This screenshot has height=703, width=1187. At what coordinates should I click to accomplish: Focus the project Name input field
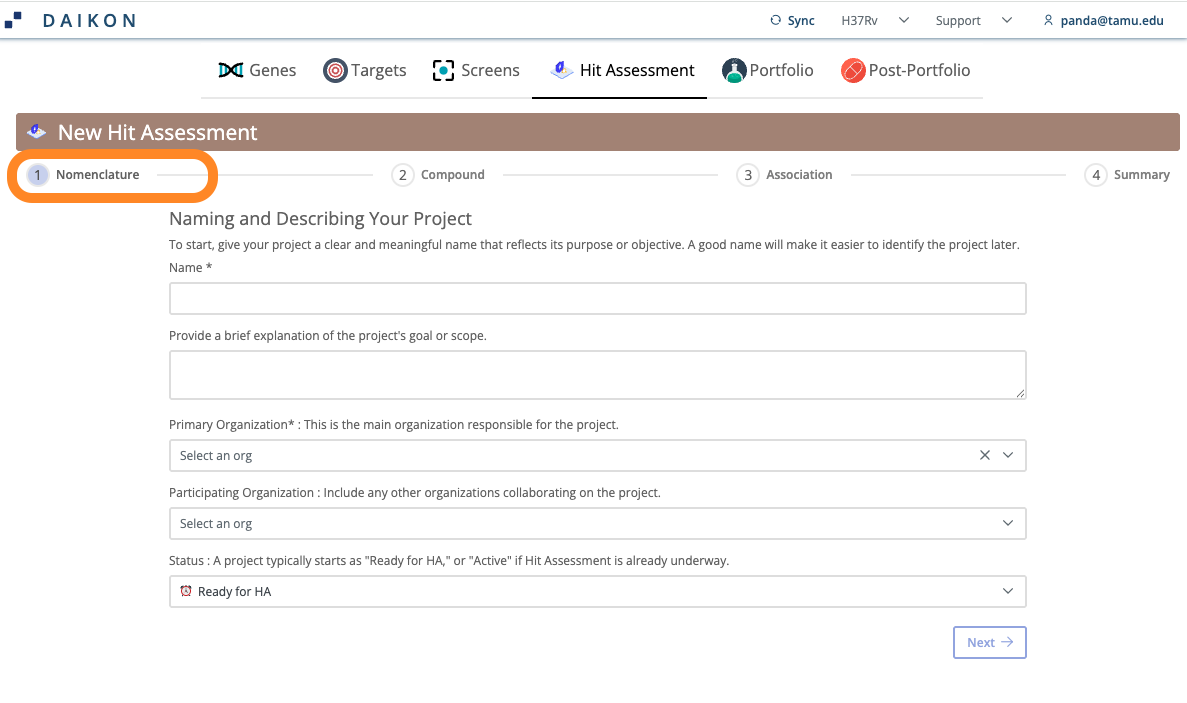(x=597, y=299)
